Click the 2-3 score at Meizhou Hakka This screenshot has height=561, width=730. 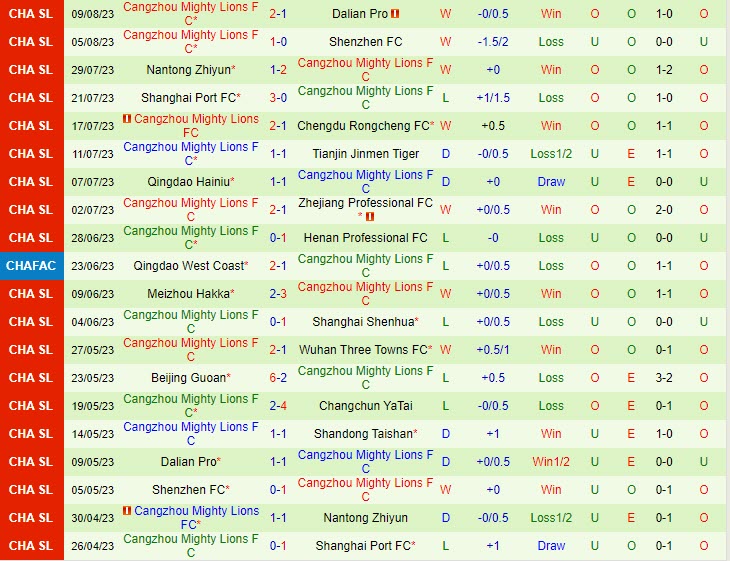click(278, 294)
